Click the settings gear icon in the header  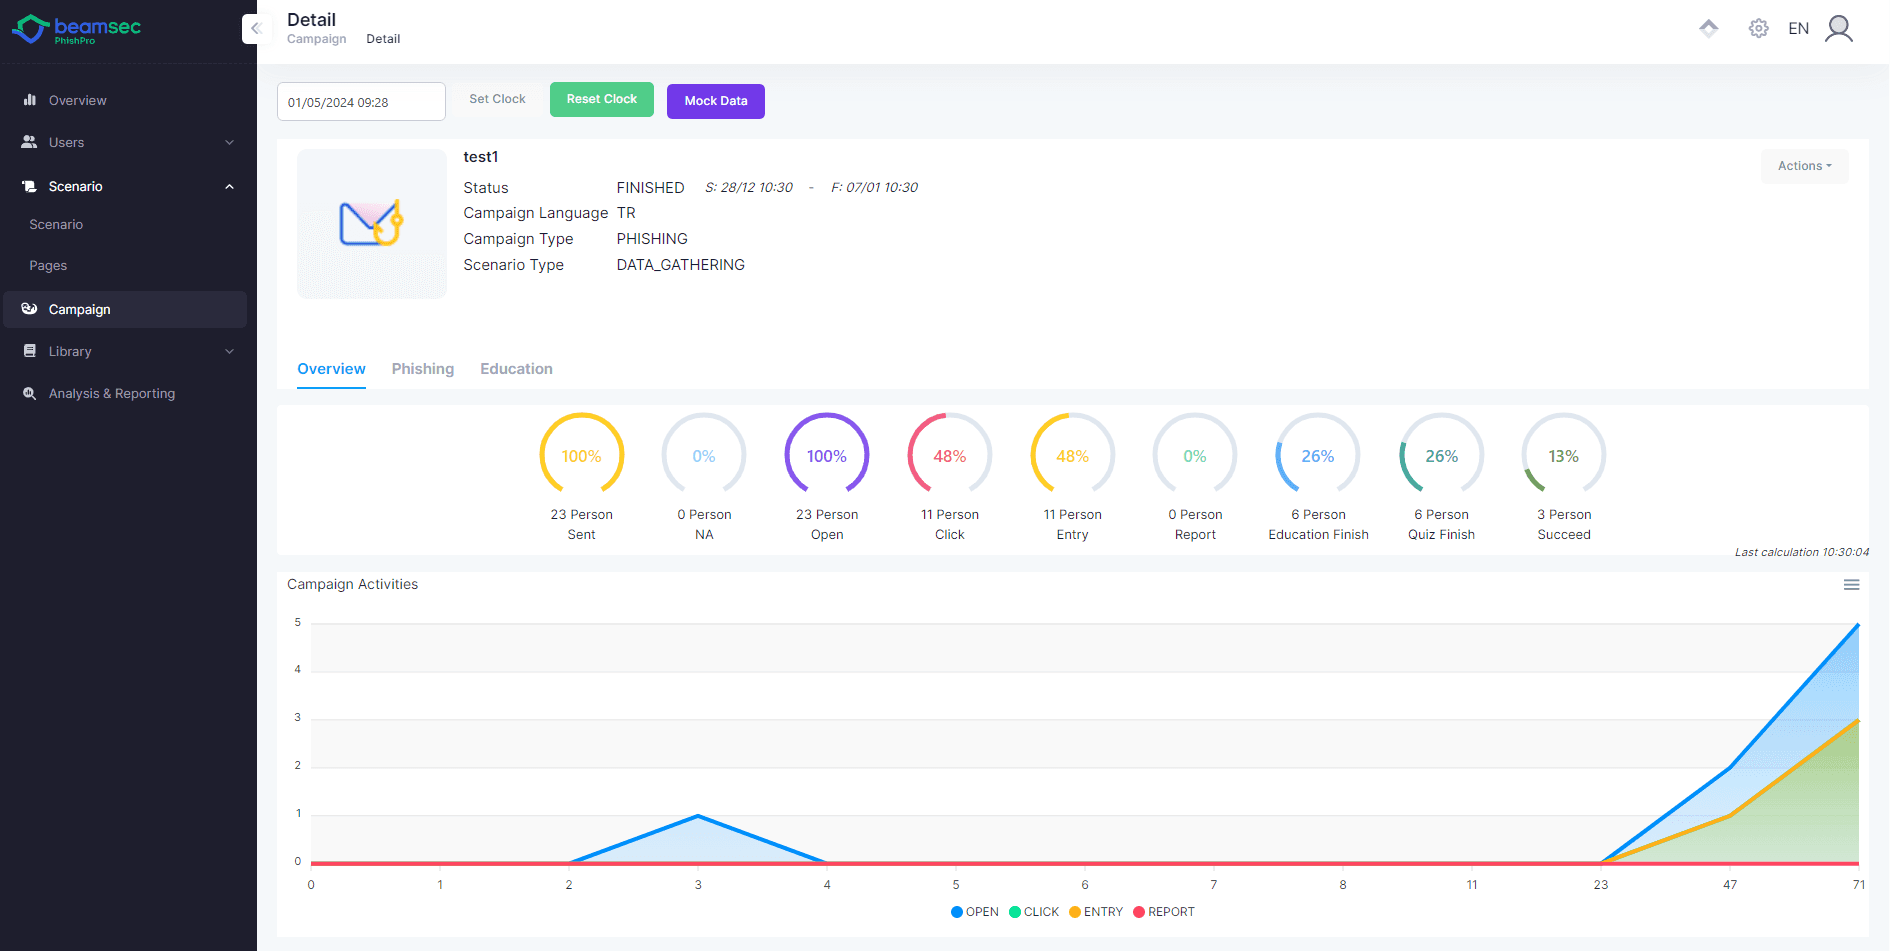click(1758, 28)
